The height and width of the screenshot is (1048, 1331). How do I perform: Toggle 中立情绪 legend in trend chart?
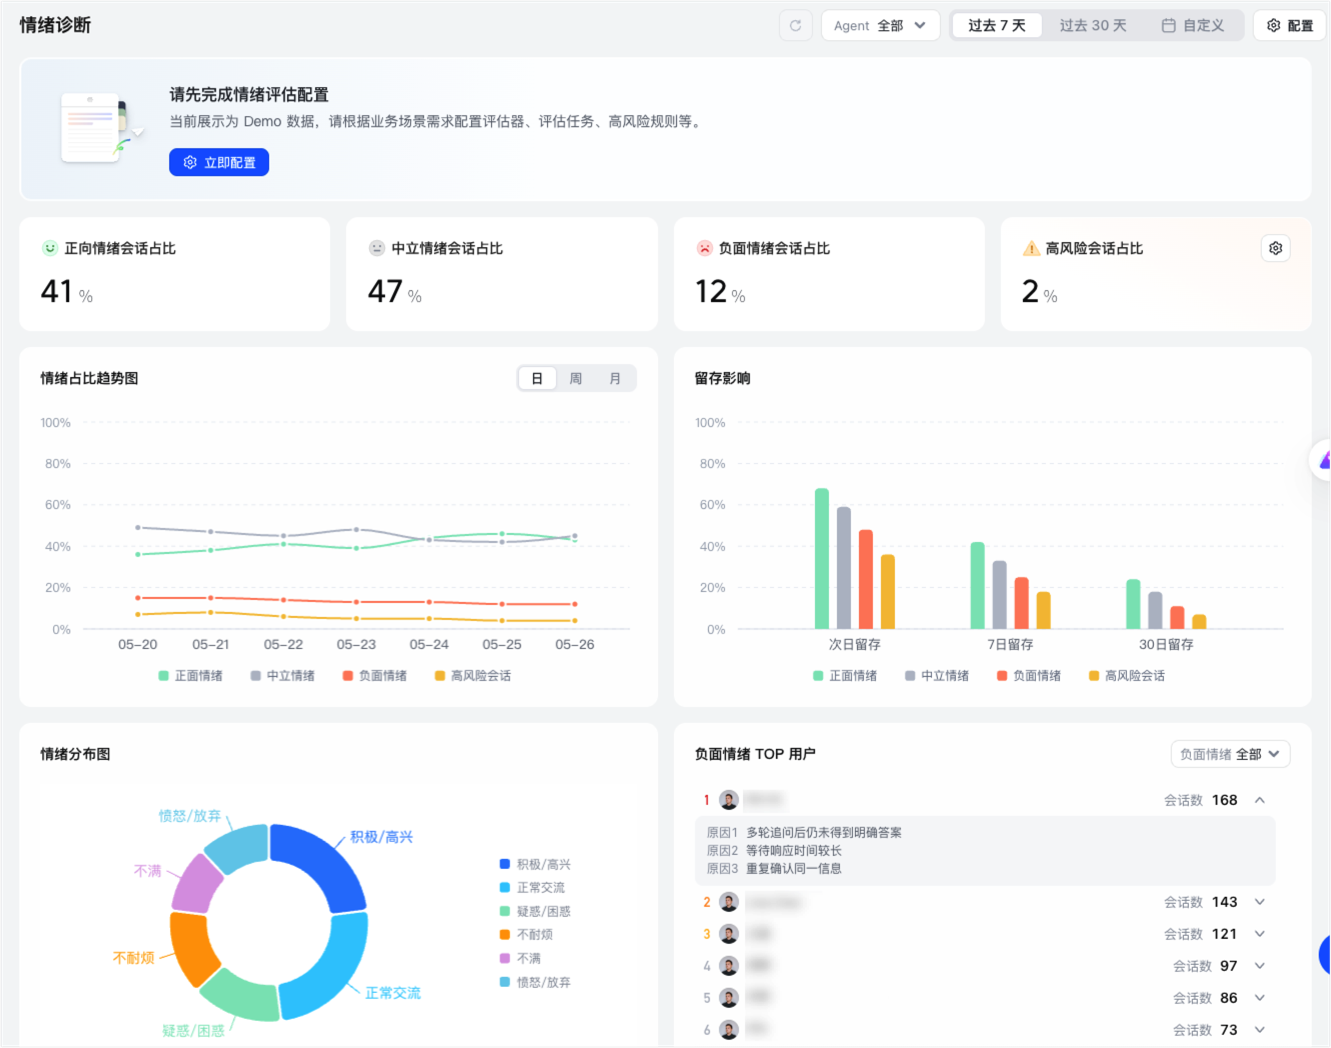(x=283, y=676)
